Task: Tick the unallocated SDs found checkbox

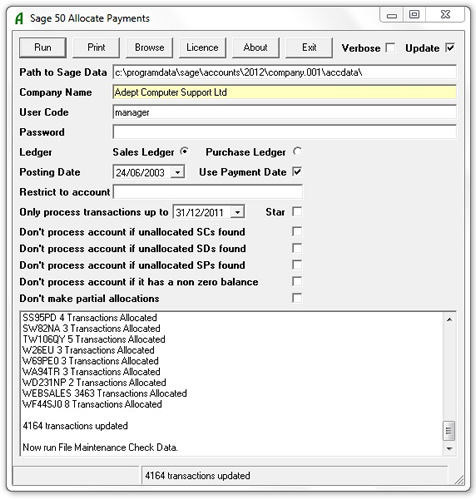Action: pos(297,248)
